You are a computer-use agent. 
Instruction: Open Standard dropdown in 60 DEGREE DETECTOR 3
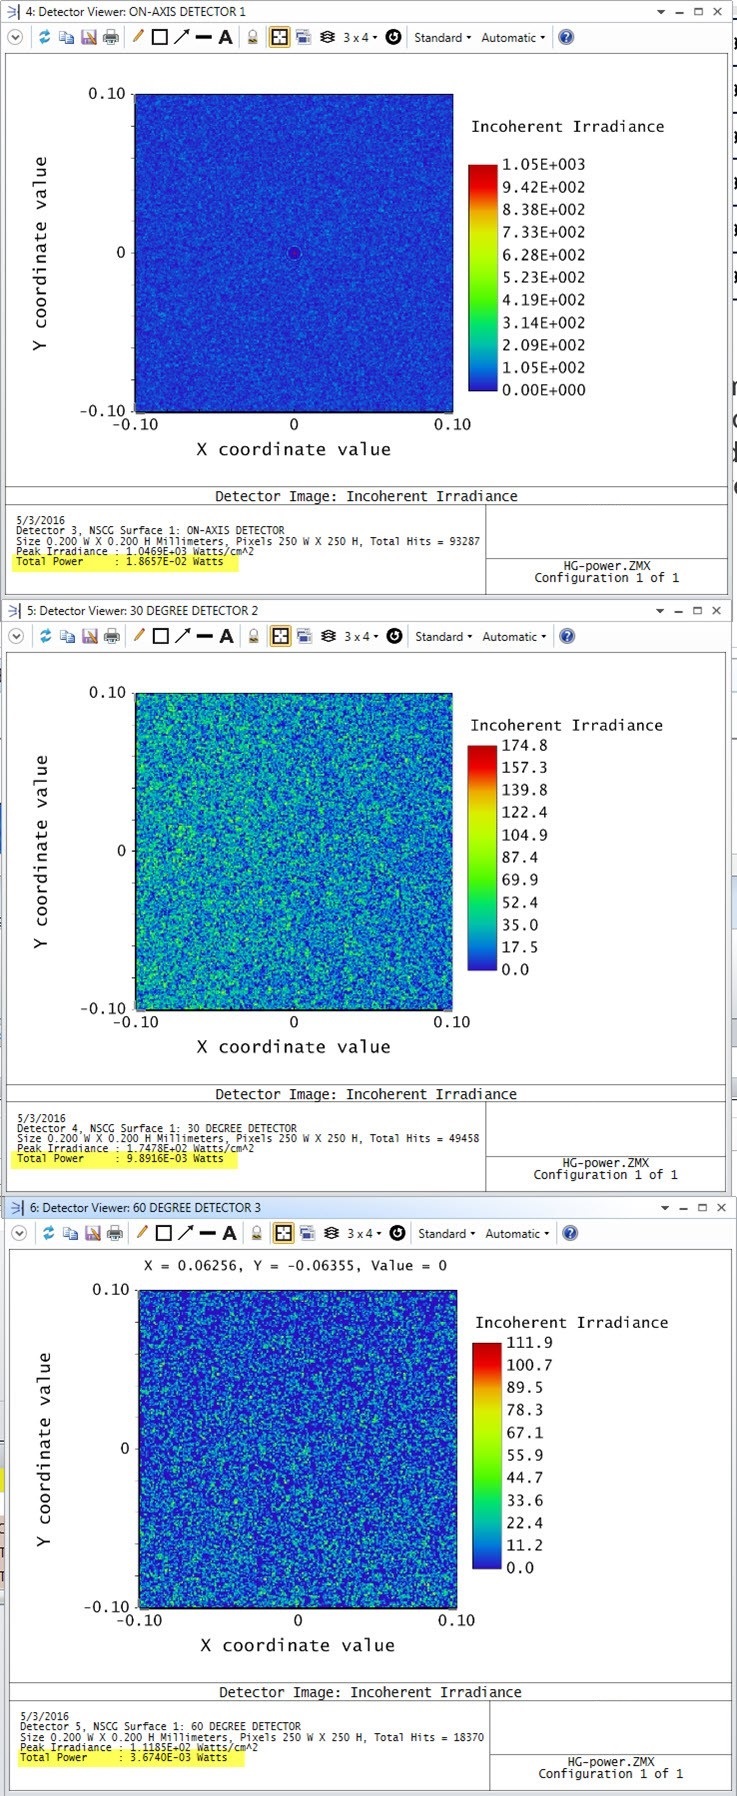[446, 1233]
